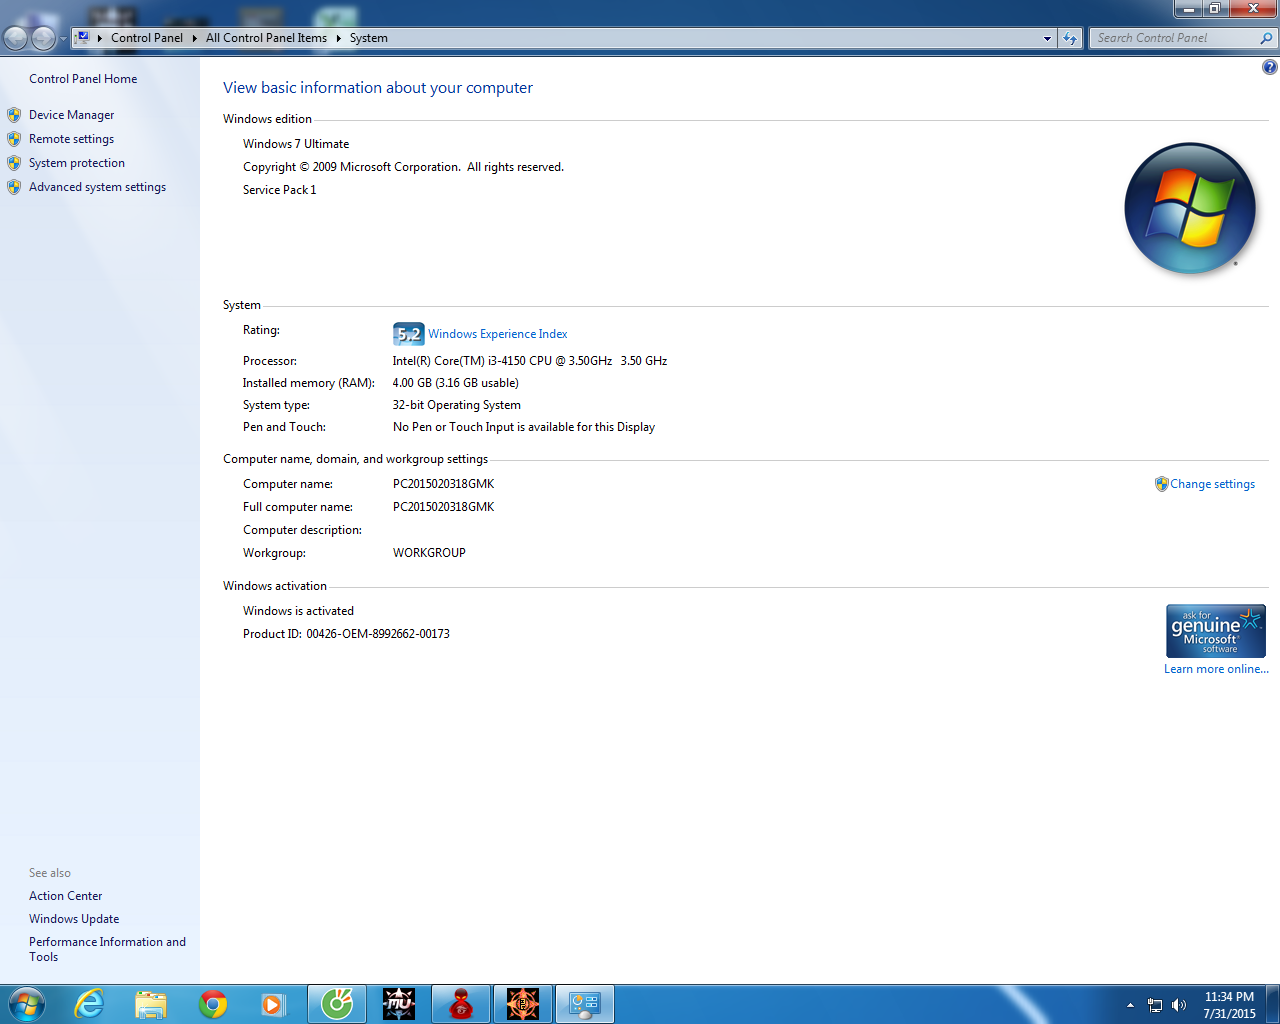This screenshot has height=1024, width=1280.
Task: Launch Internet Explorer from taskbar
Action: [x=89, y=1004]
